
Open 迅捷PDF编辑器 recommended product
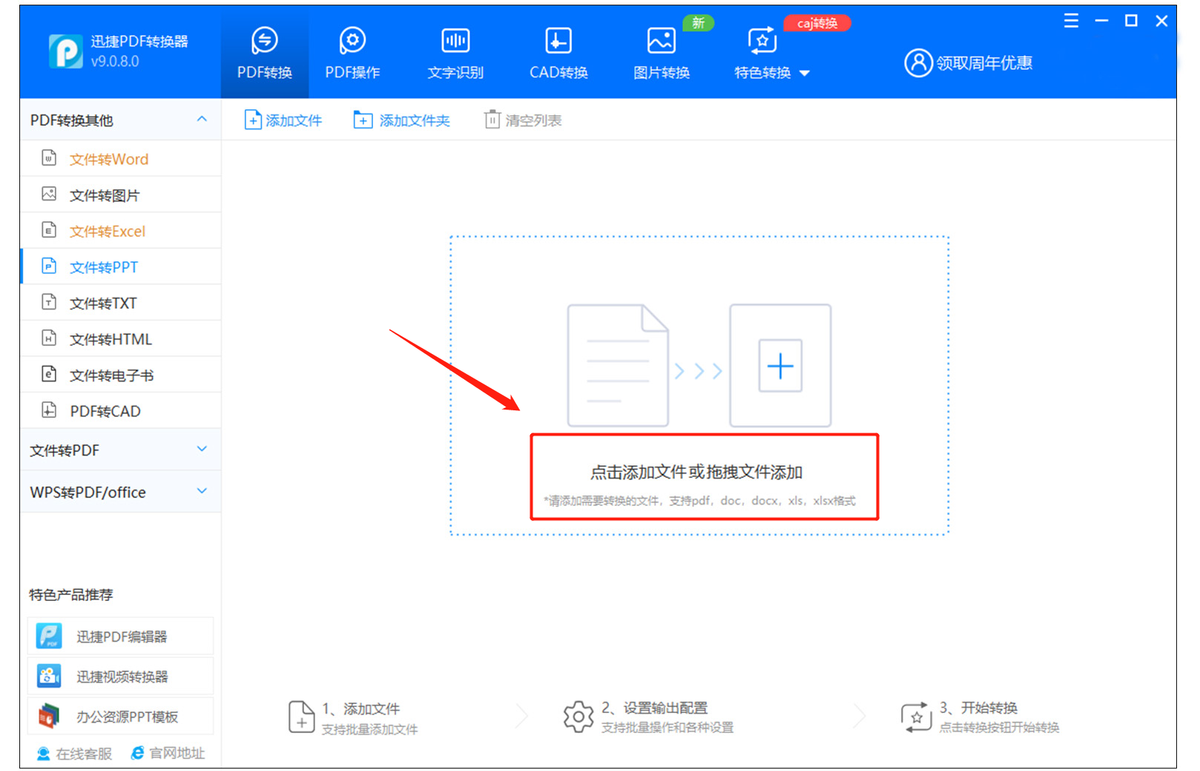click(121, 636)
